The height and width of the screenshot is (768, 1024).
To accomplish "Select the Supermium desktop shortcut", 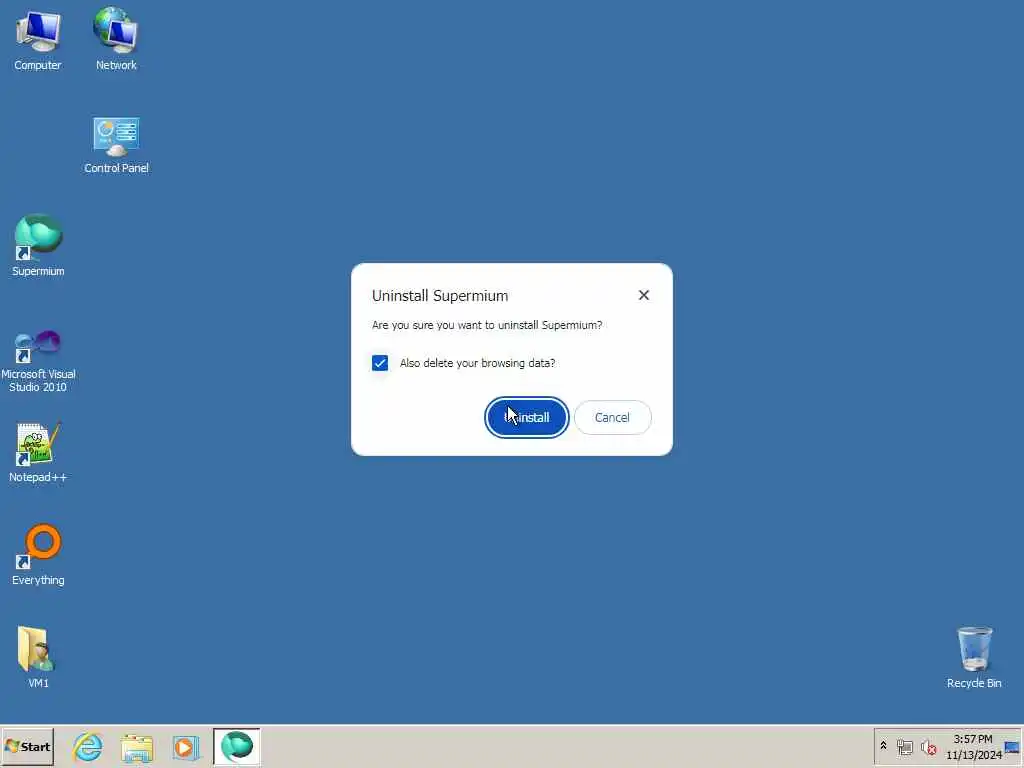I will [38, 245].
